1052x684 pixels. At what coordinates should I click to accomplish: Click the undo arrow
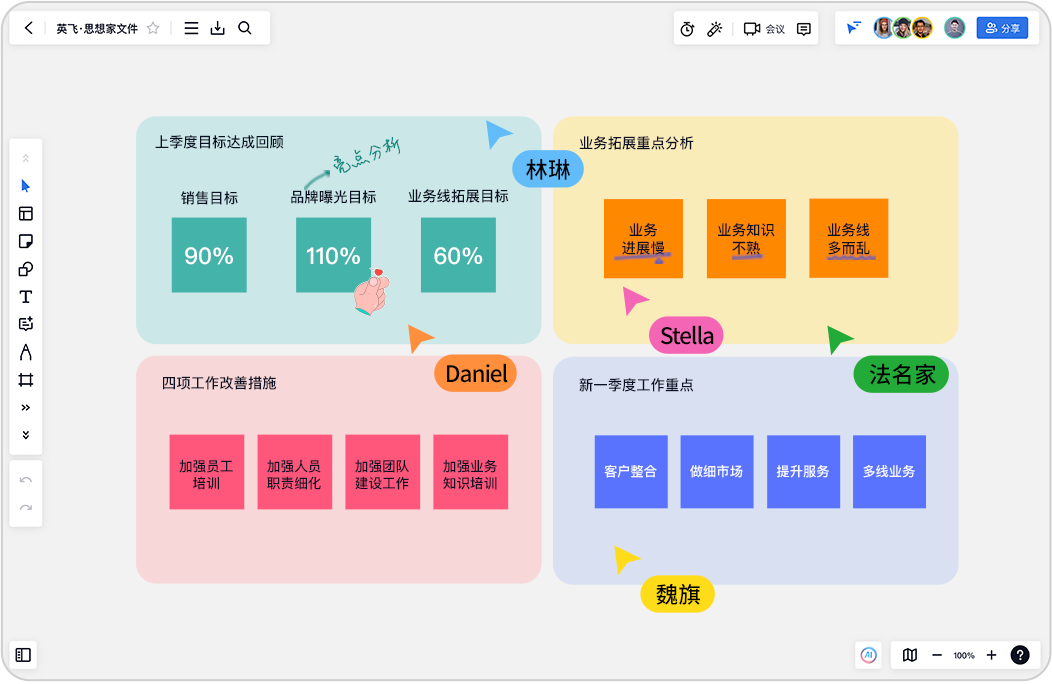coord(25,480)
